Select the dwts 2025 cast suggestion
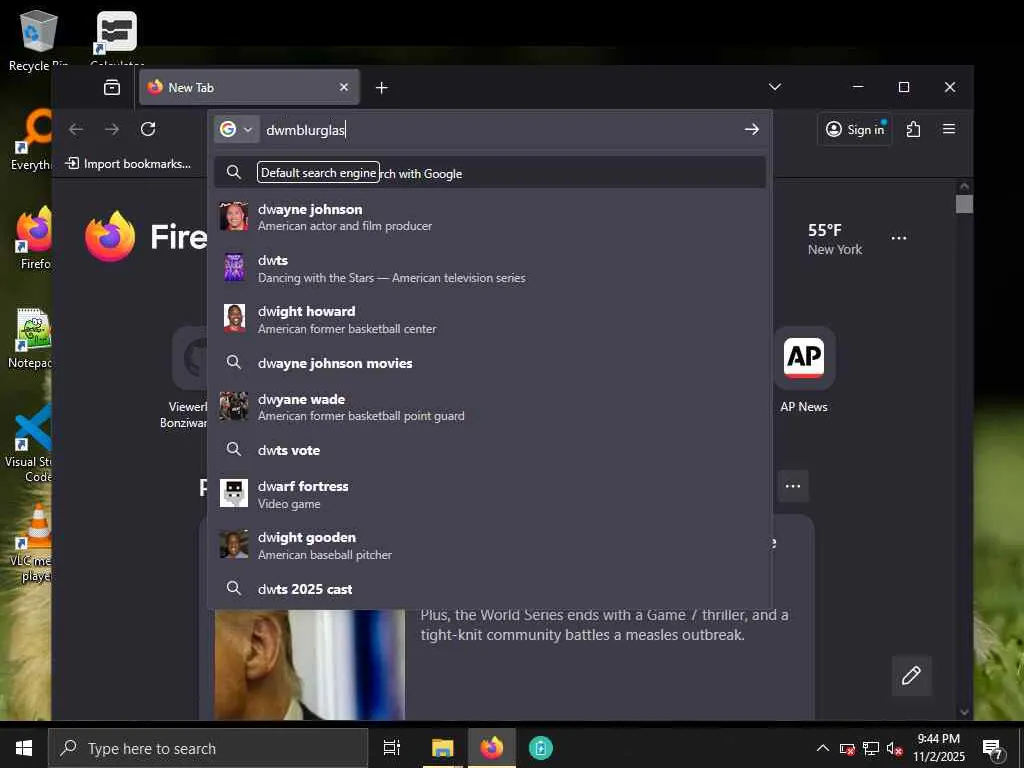 [x=490, y=589]
